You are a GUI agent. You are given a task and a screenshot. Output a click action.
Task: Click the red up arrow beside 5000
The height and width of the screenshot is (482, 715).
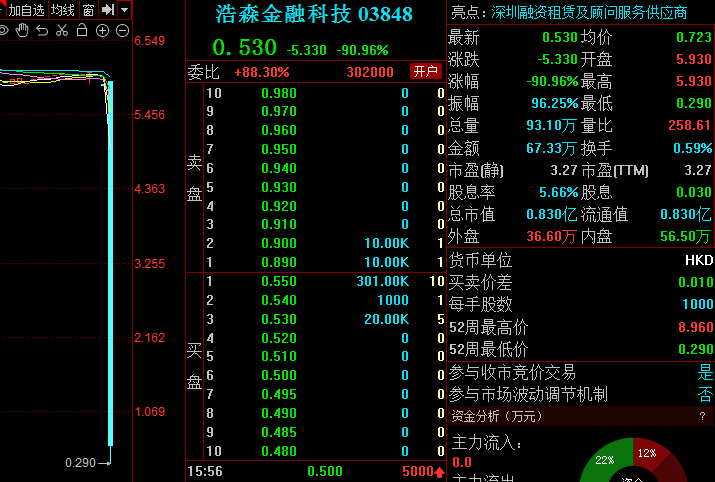(439, 472)
